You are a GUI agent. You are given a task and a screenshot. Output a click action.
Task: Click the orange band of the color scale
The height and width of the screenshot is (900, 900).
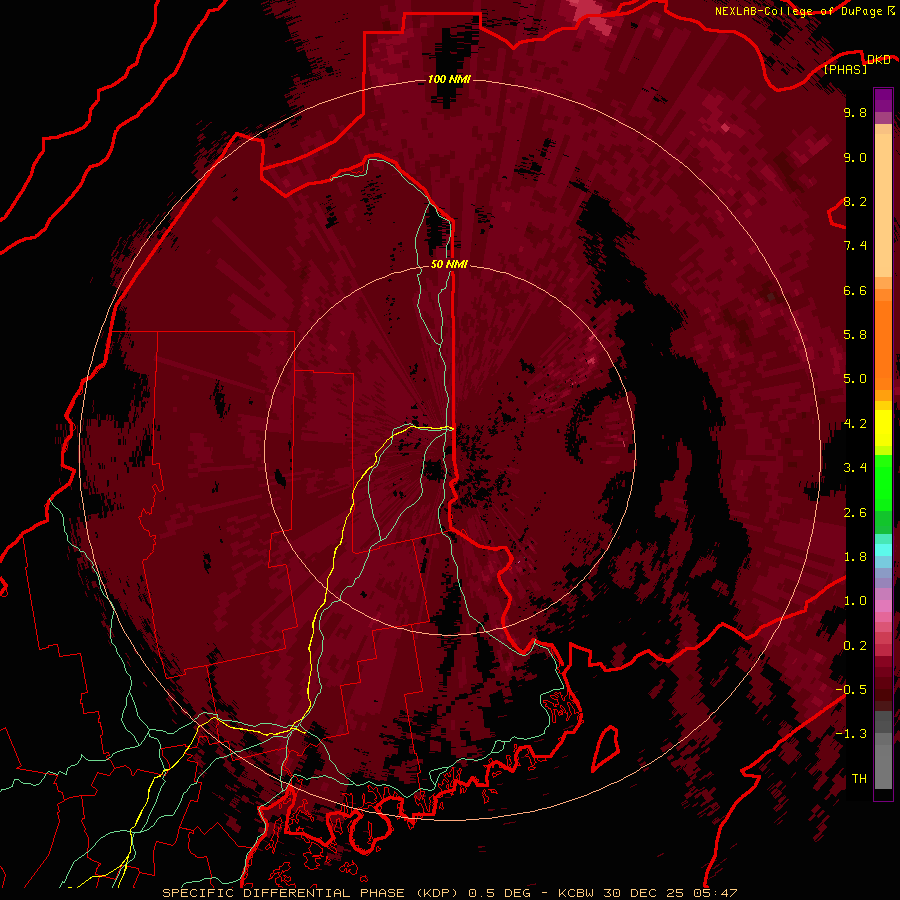pyautogui.click(x=883, y=346)
